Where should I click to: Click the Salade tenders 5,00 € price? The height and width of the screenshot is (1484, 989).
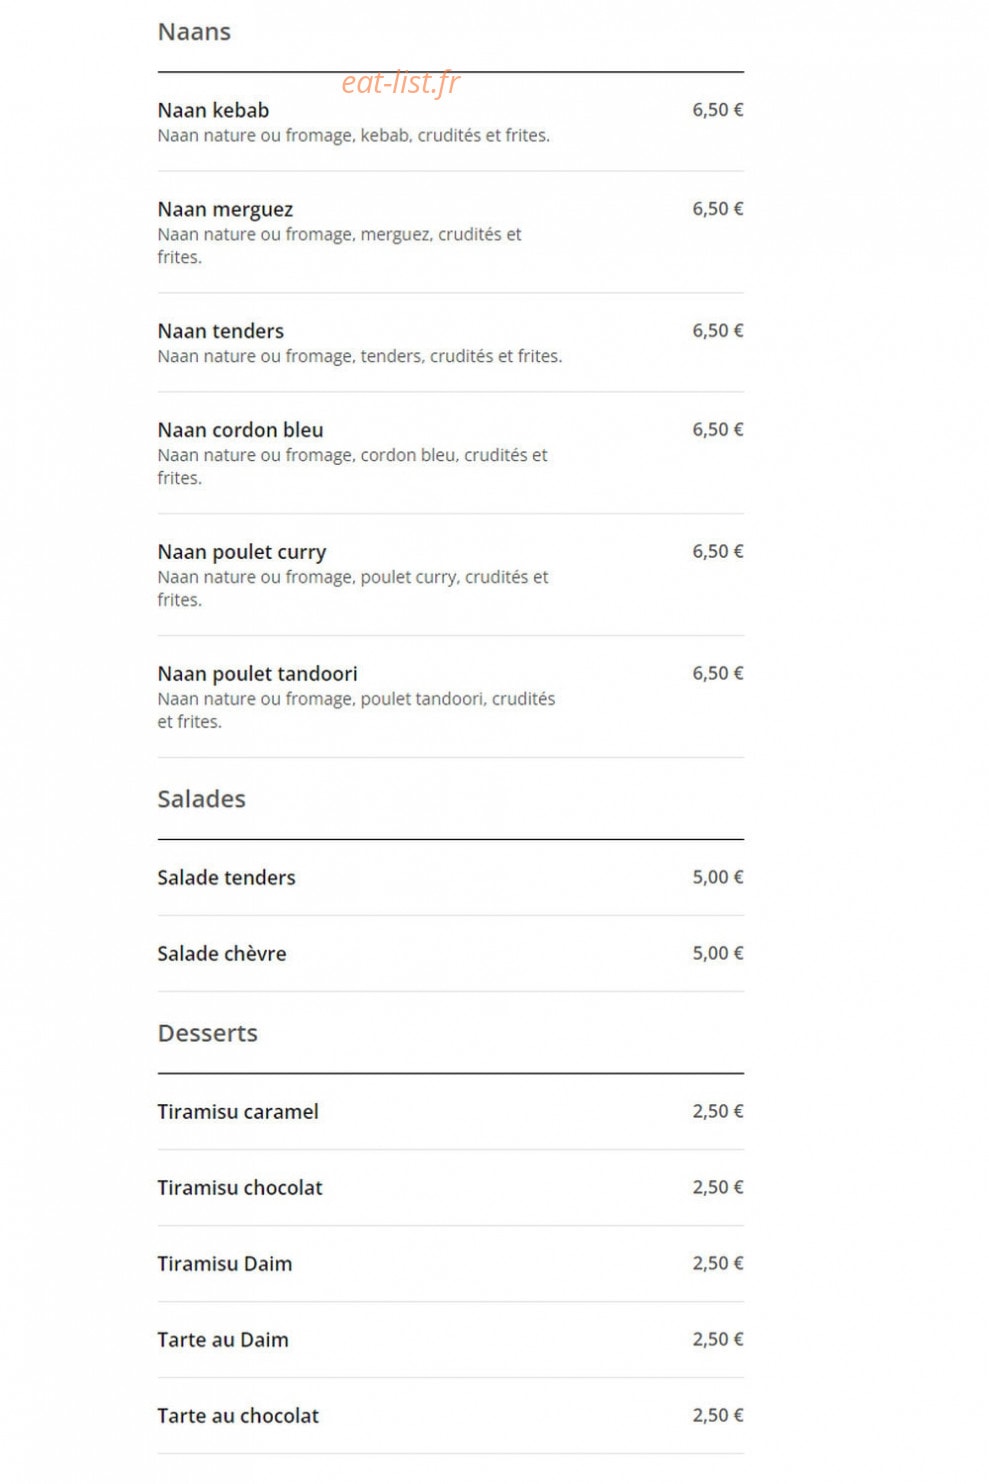click(718, 877)
